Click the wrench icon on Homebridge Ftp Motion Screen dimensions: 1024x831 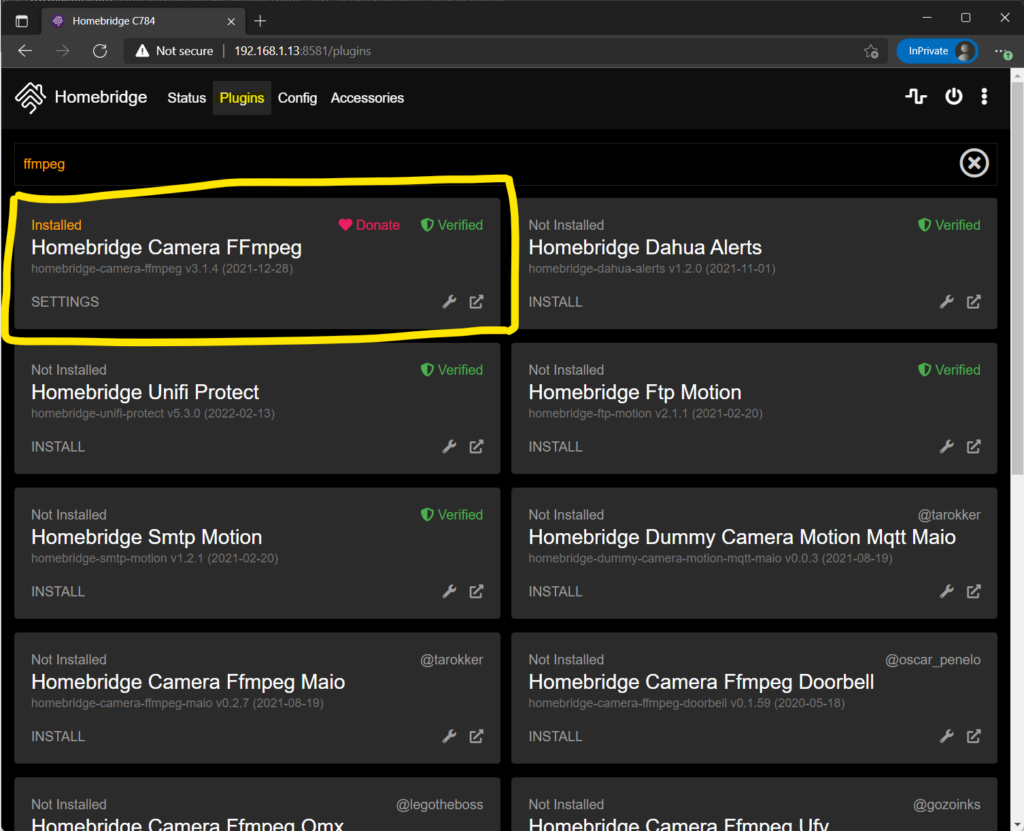947,447
